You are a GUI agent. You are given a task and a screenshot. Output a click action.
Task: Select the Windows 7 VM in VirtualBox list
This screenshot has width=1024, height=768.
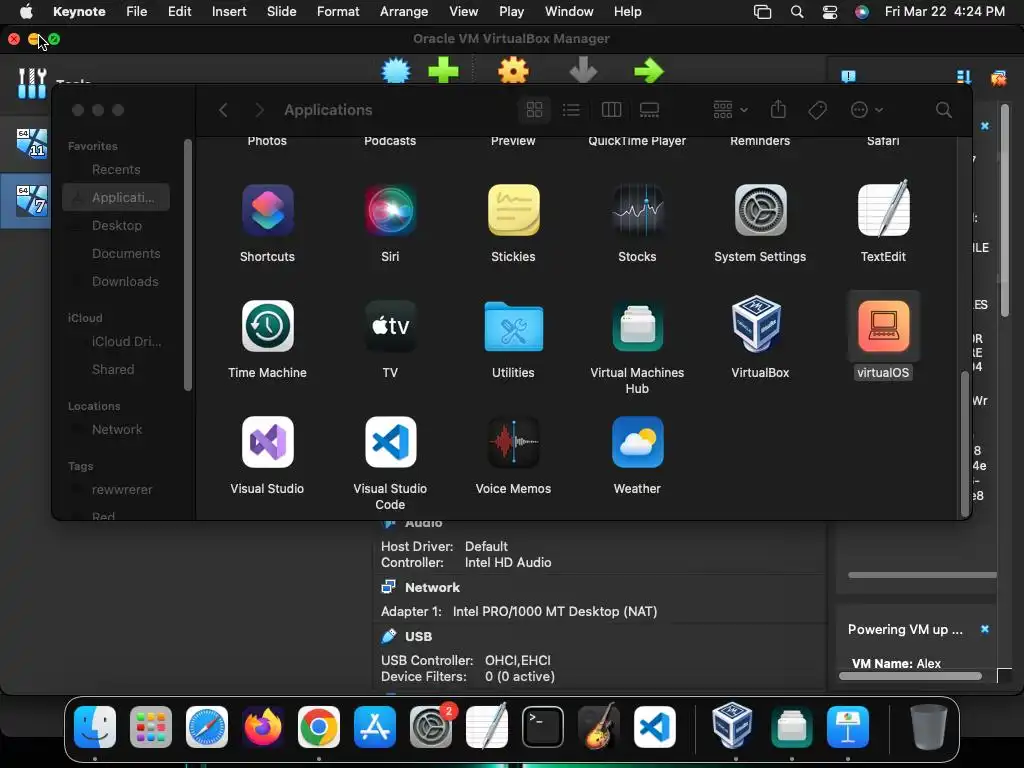point(31,200)
